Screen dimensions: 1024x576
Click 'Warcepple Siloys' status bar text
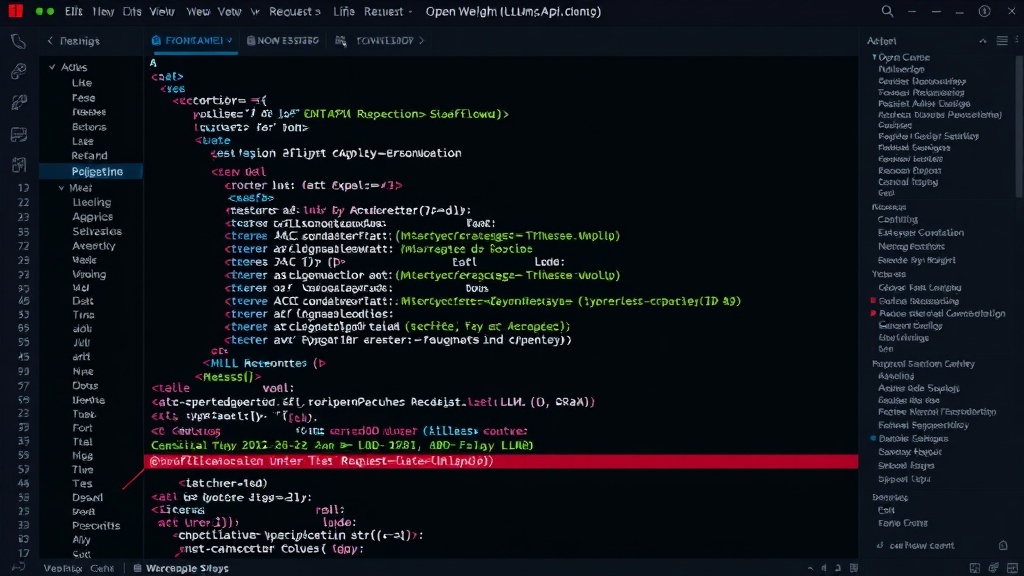pos(187,568)
